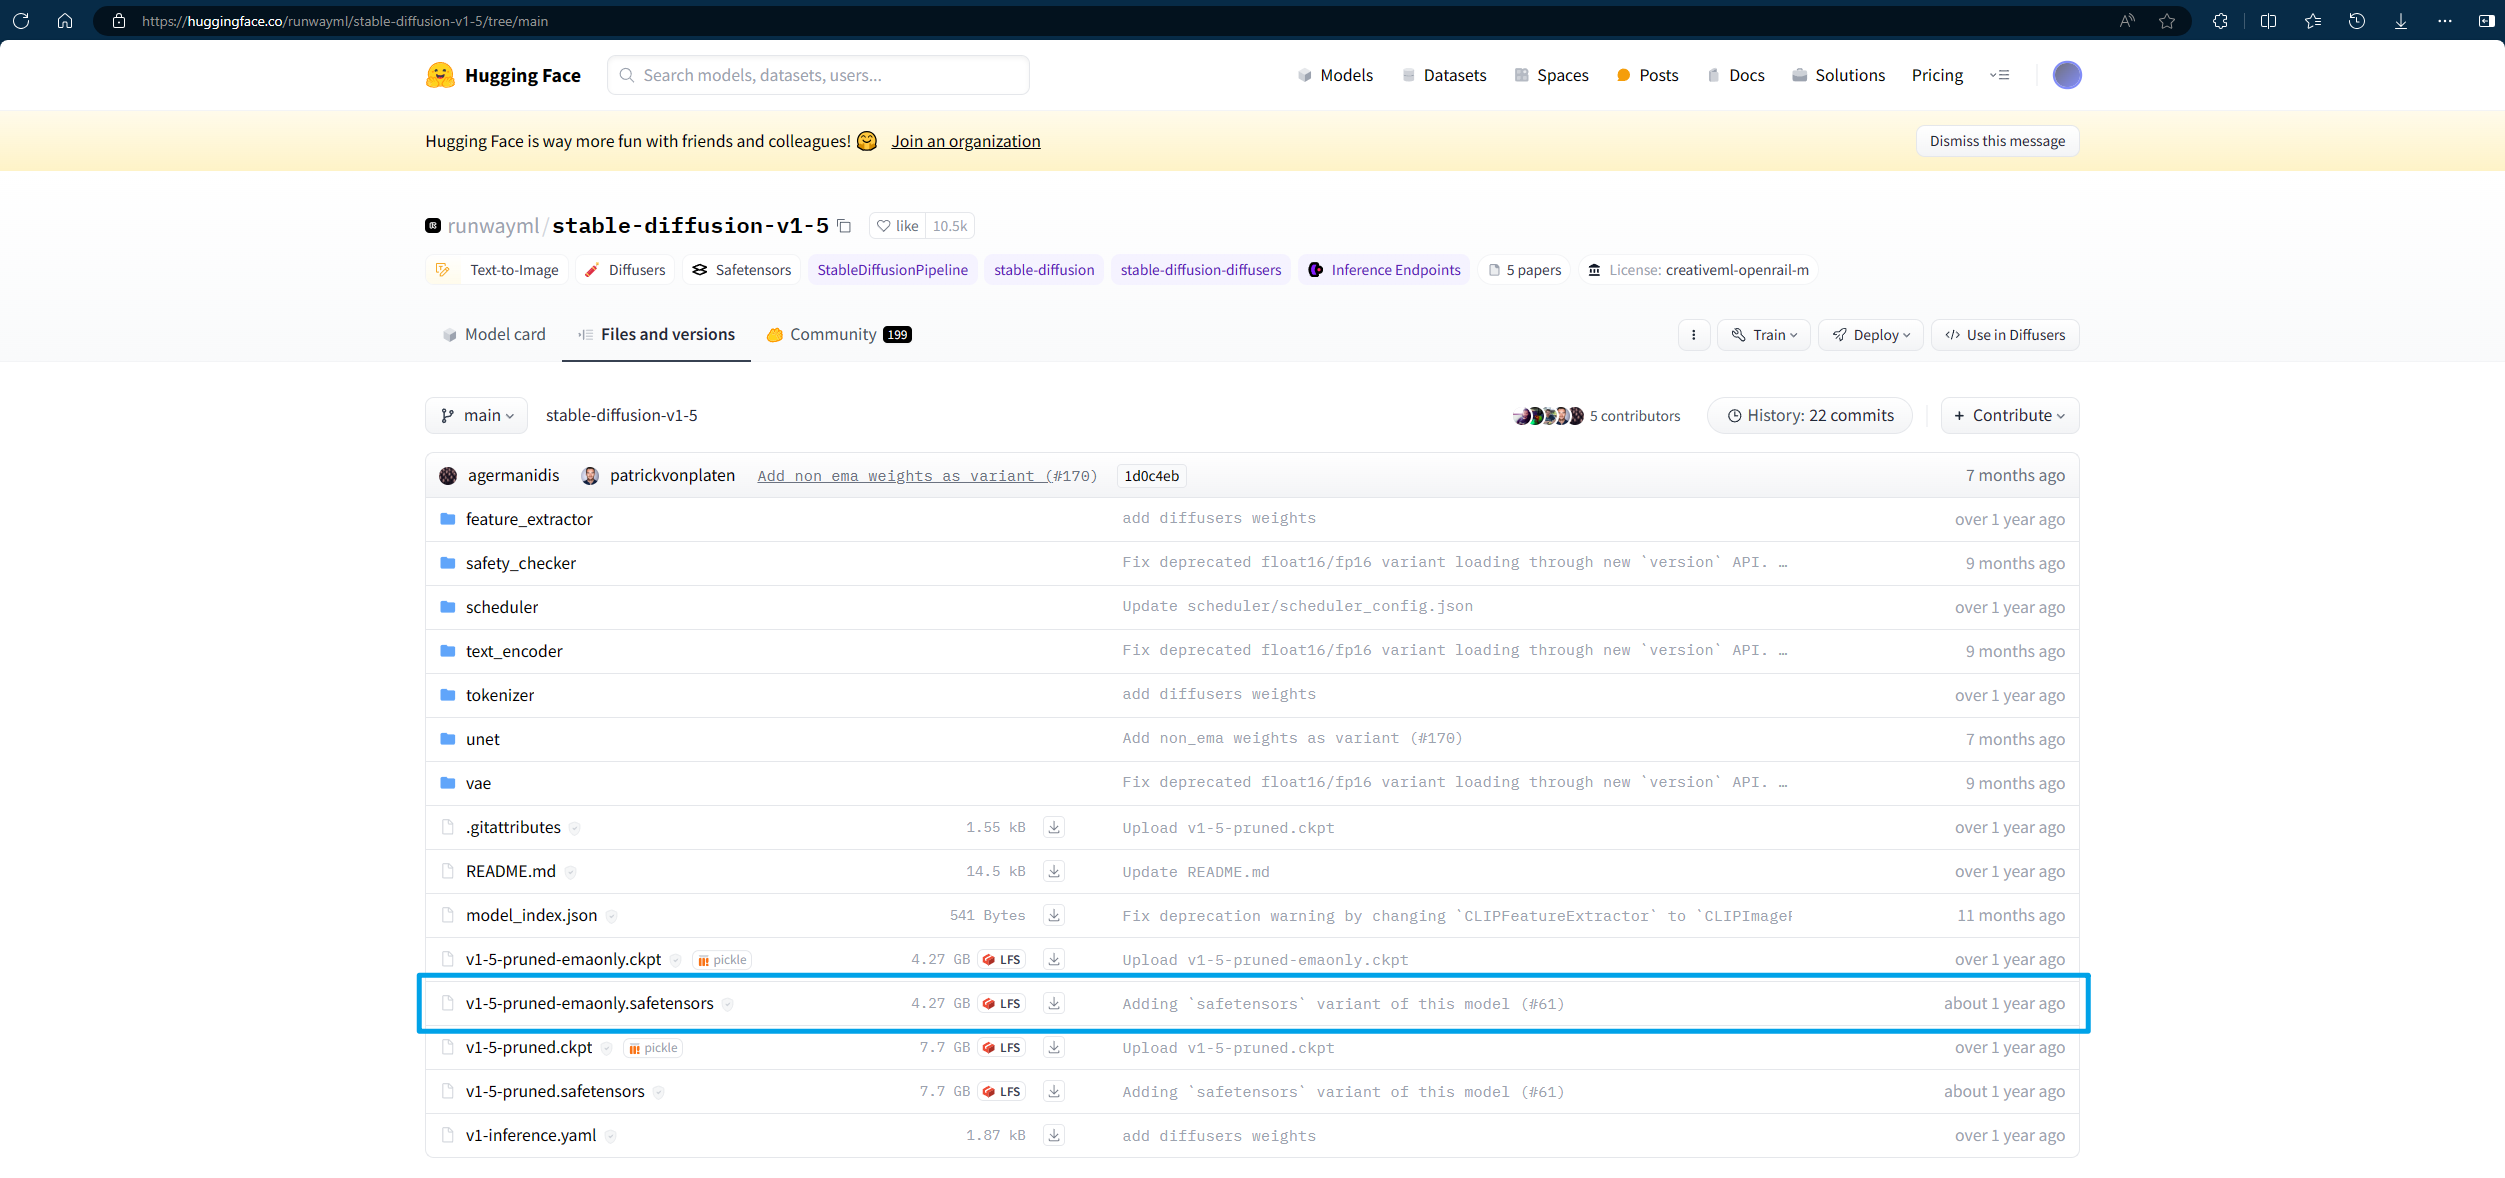
Task: Like the stable-diffusion-v1-5 model
Action: pyautogui.click(x=897, y=226)
